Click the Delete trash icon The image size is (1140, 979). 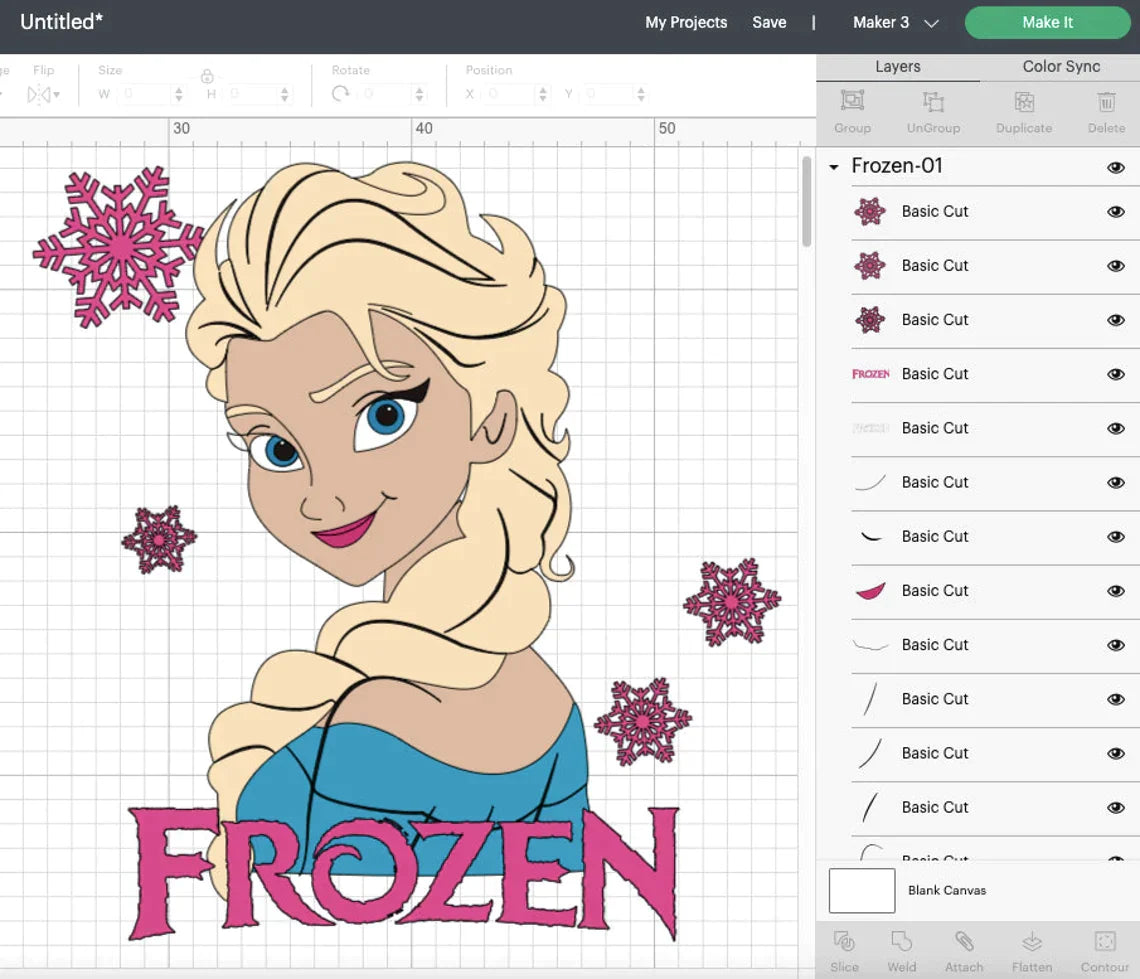pyautogui.click(x=1106, y=102)
